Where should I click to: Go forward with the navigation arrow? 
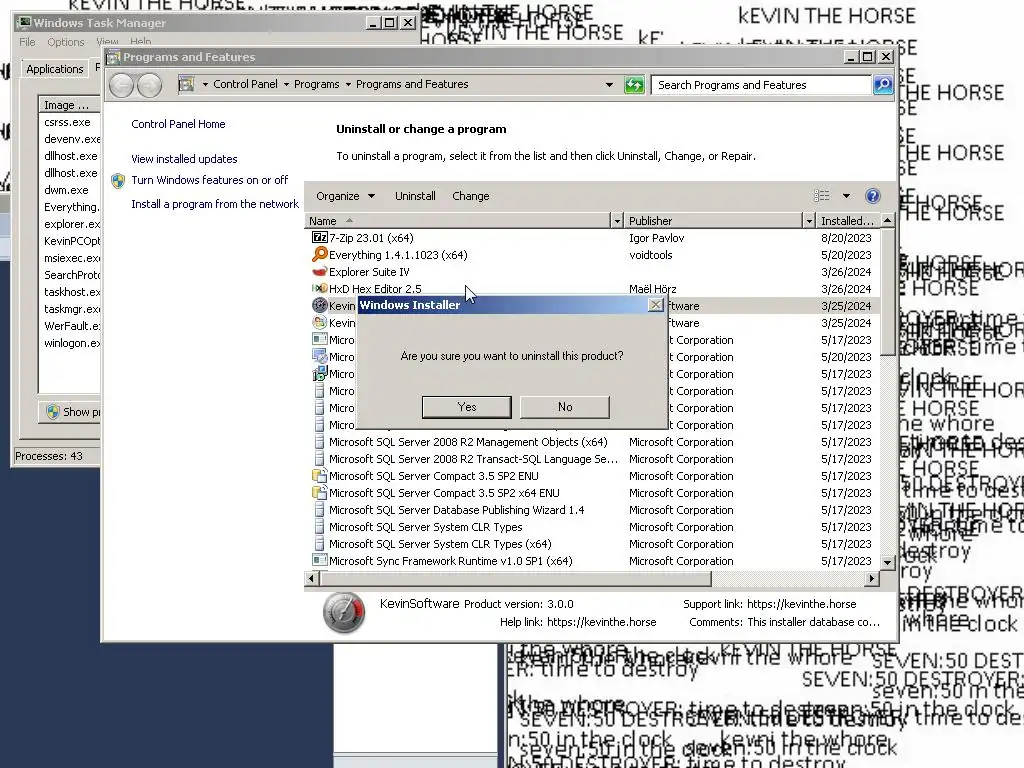click(150, 85)
